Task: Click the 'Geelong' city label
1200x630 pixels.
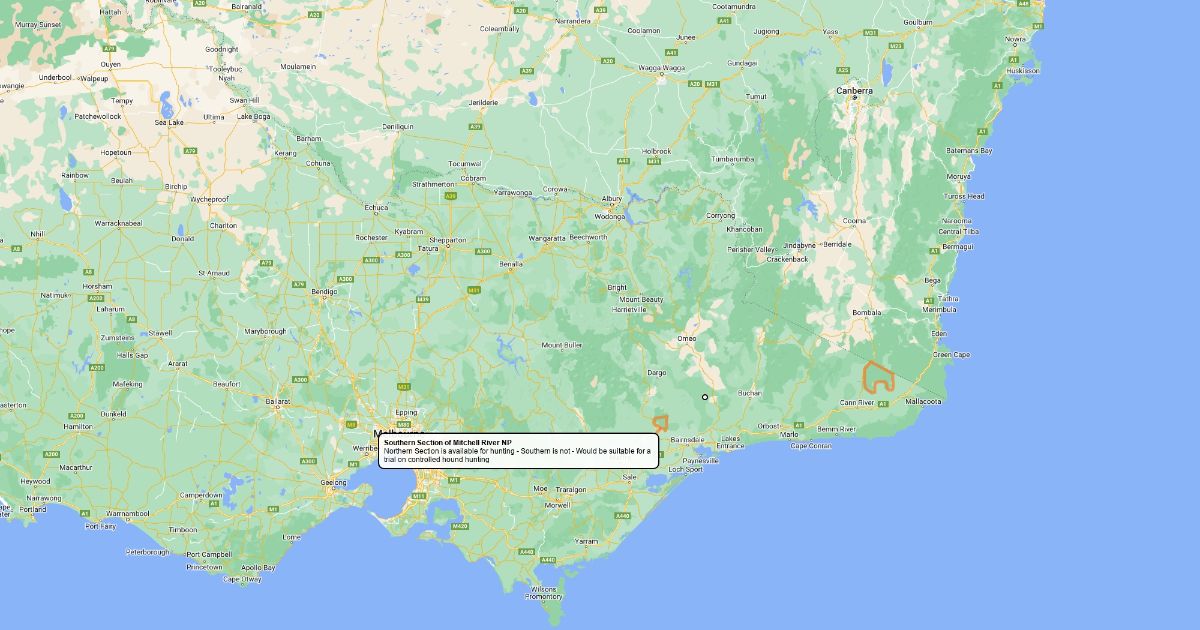Action: 334,482
